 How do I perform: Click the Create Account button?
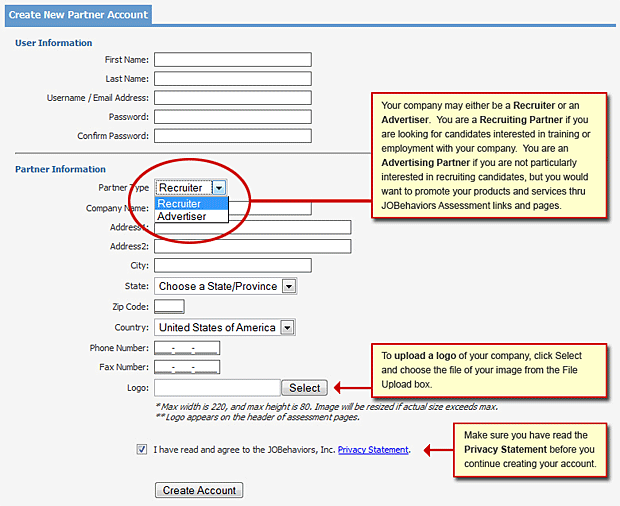point(199,490)
